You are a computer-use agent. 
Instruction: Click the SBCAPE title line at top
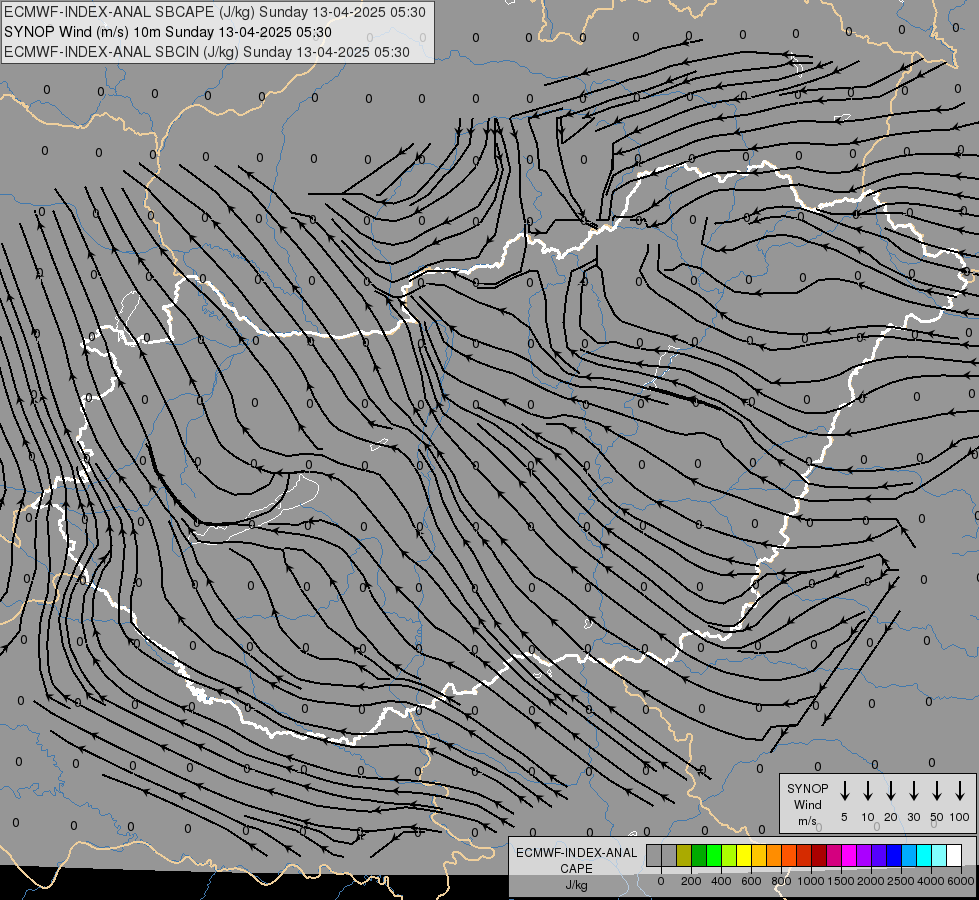click(215, 12)
